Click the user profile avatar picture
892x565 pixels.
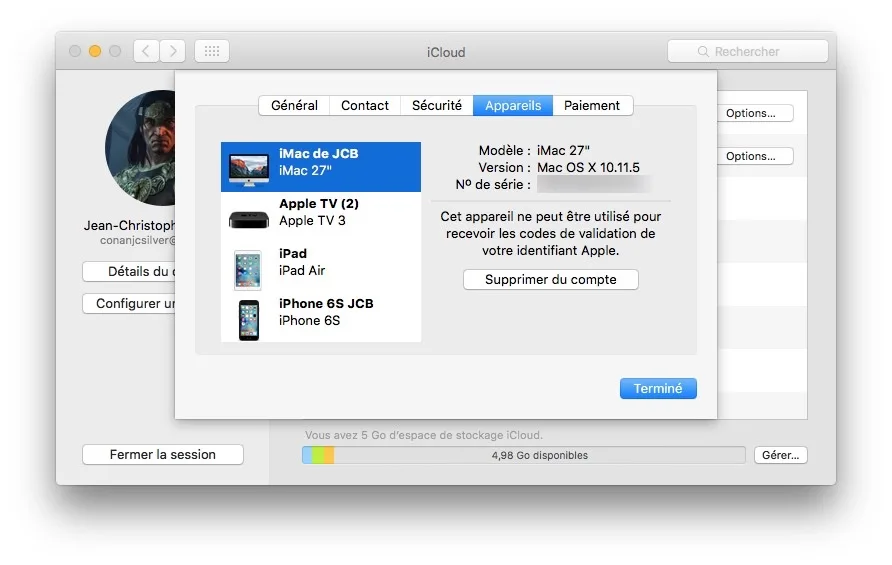click(x=141, y=147)
